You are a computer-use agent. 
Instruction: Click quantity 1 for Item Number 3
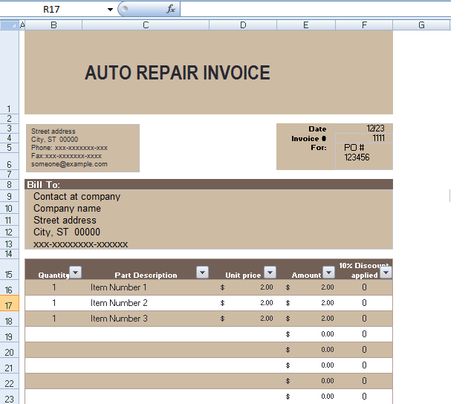pyautogui.click(x=54, y=319)
